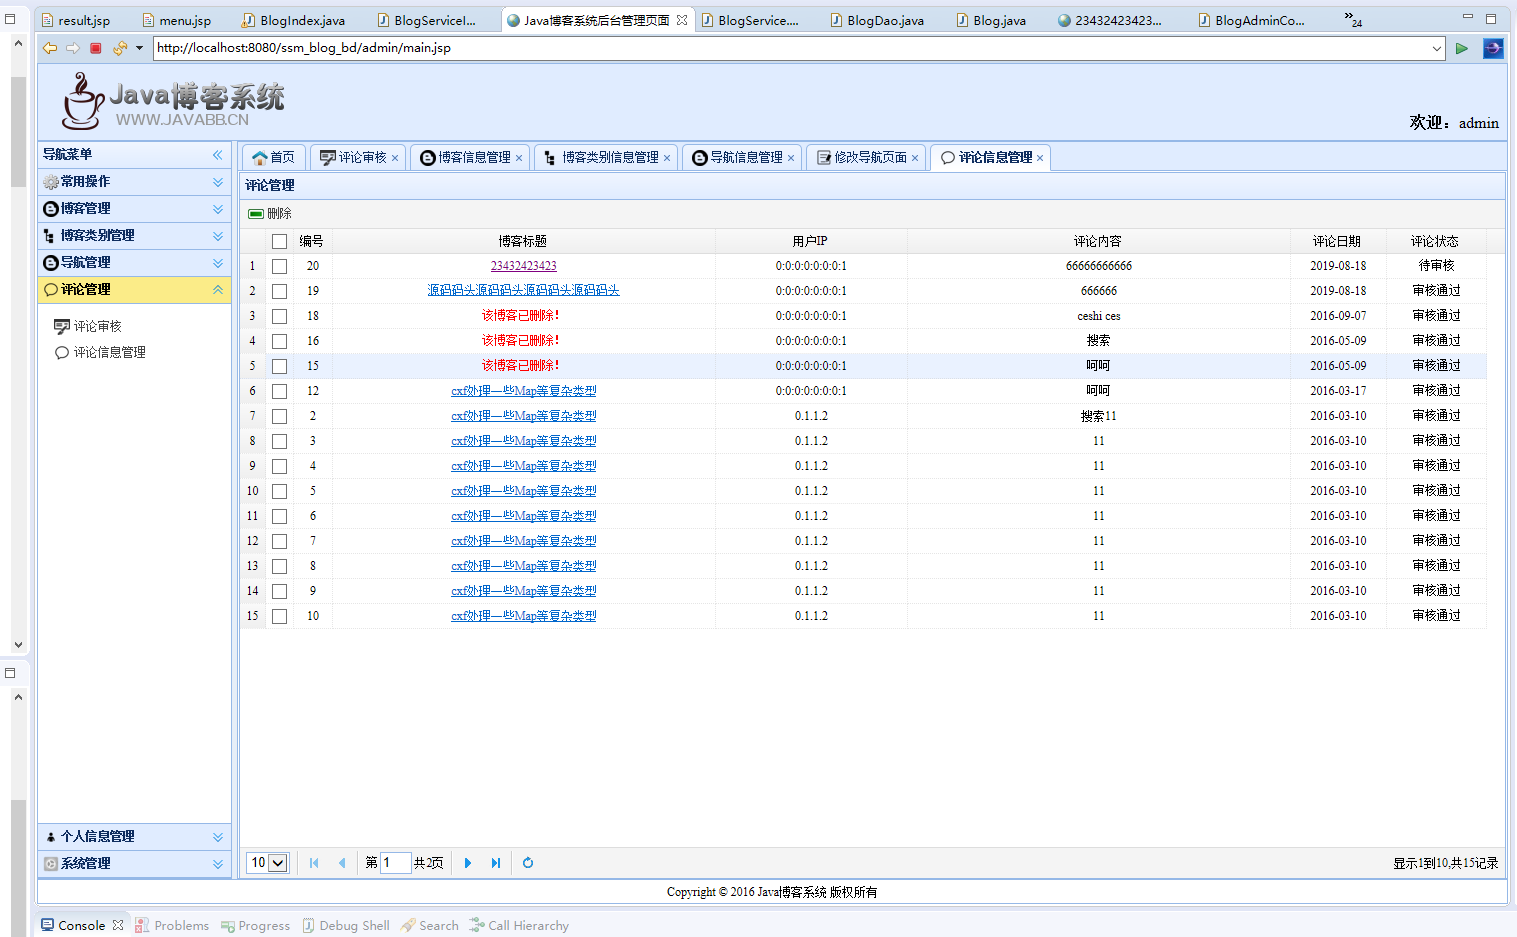
Task: Tick the checkbox for comment number 20
Action: click(280, 266)
